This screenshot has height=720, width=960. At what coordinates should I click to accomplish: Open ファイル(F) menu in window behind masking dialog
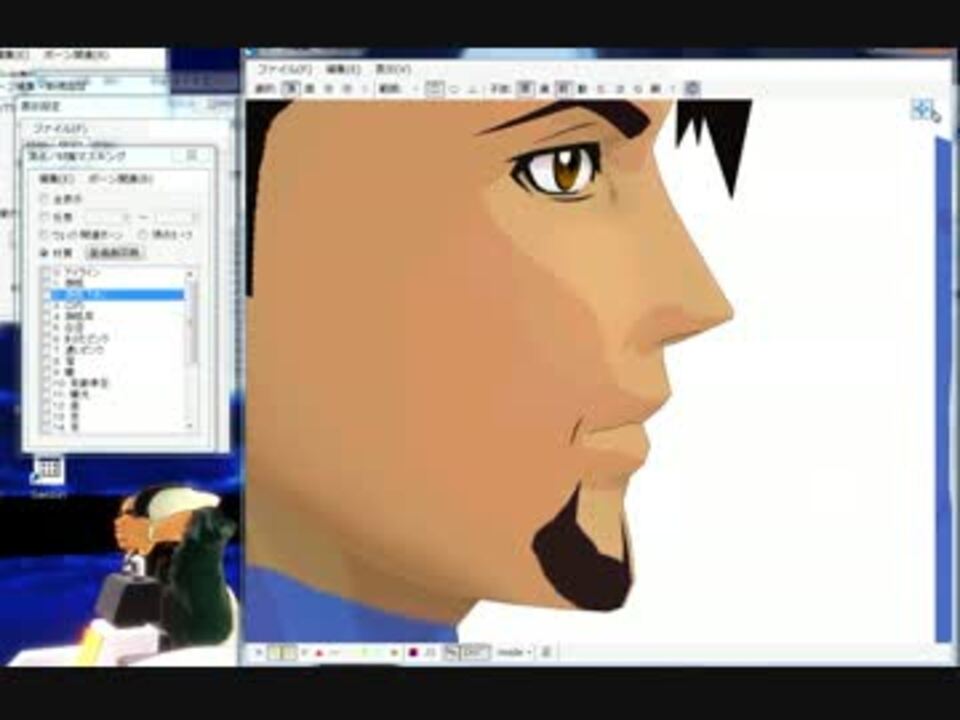coord(59,129)
